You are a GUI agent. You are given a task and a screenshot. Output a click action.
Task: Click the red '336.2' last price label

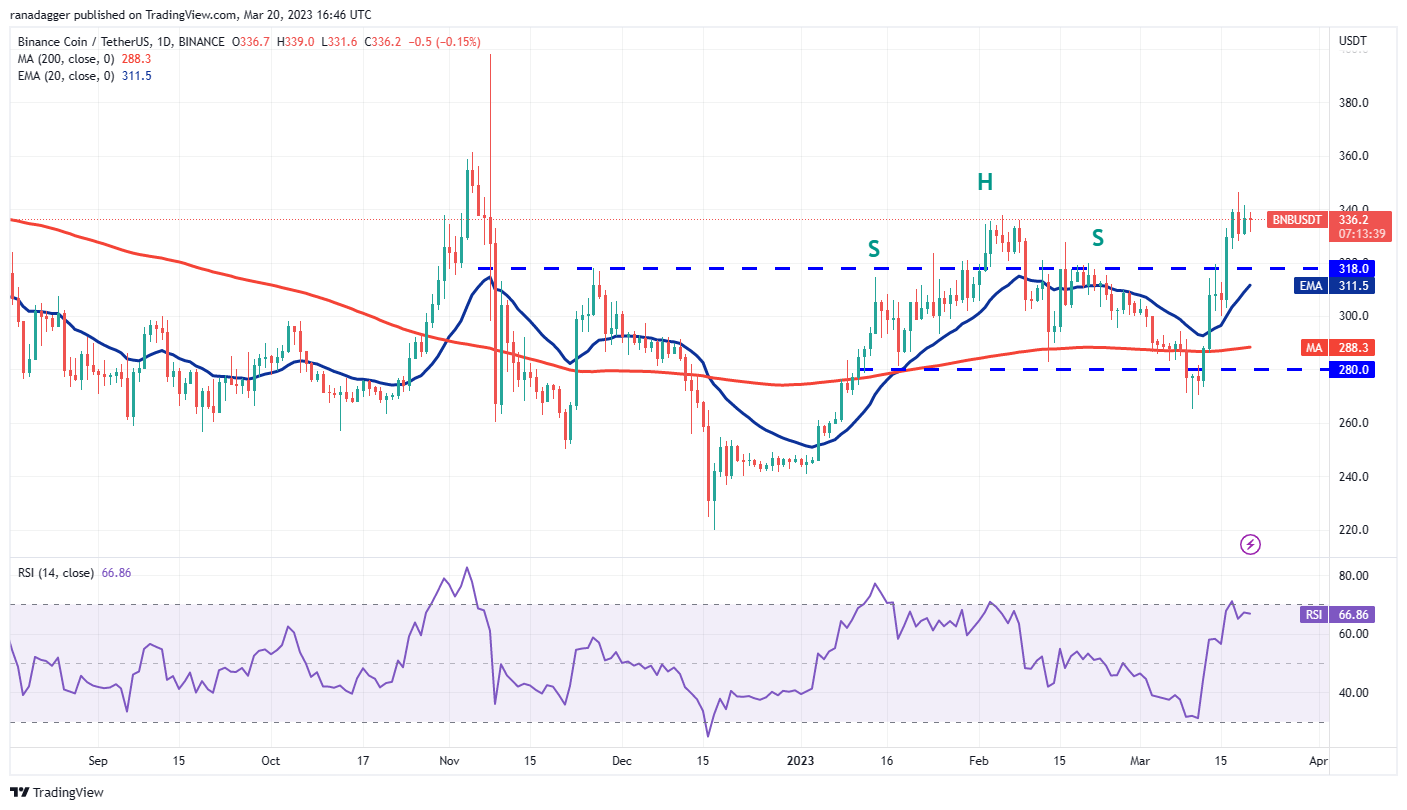pos(1355,220)
